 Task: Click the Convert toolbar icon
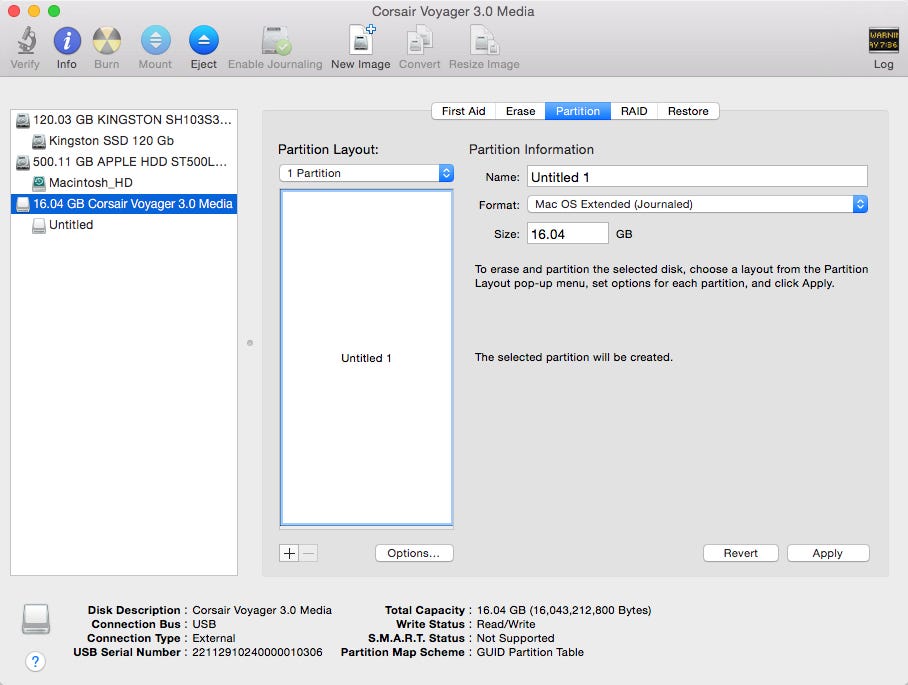click(419, 41)
